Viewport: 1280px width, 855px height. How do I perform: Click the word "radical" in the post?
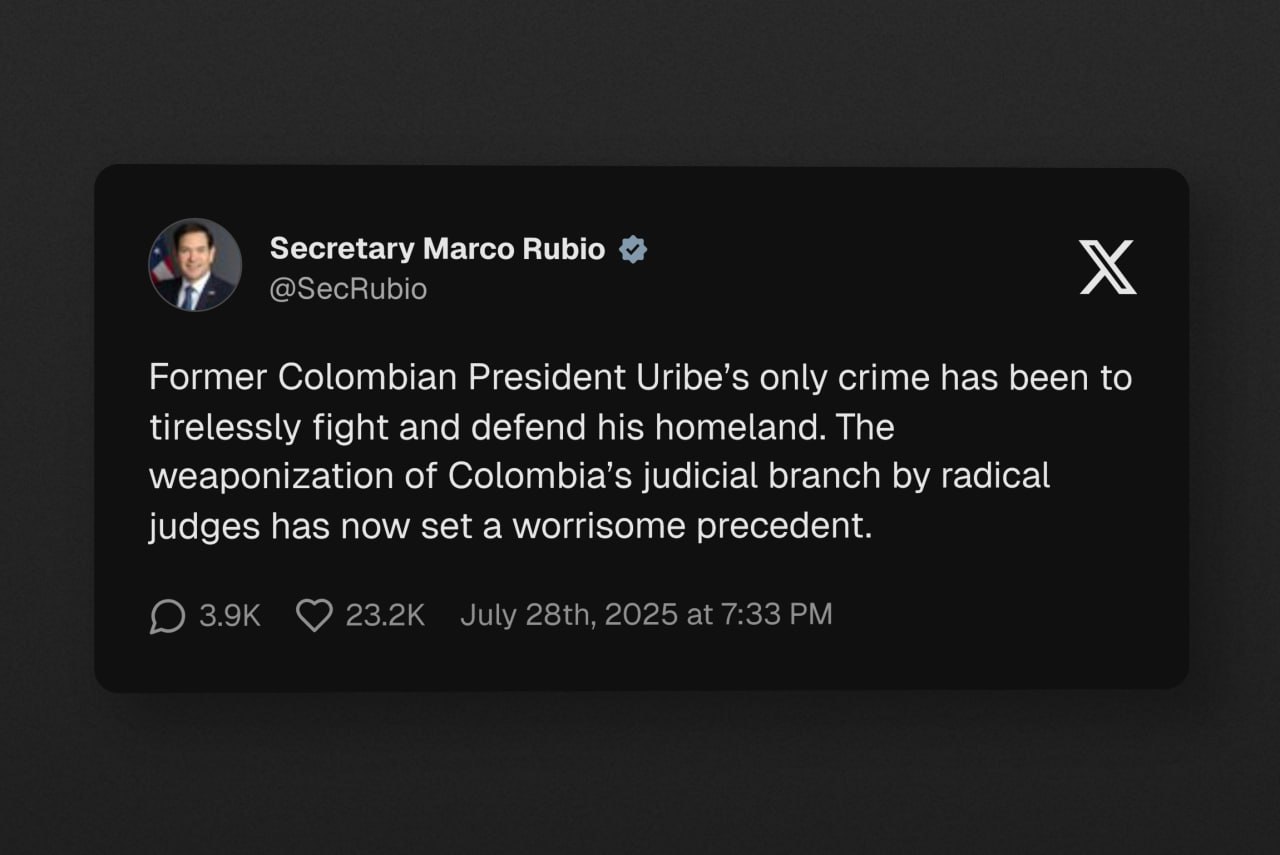coord(995,476)
